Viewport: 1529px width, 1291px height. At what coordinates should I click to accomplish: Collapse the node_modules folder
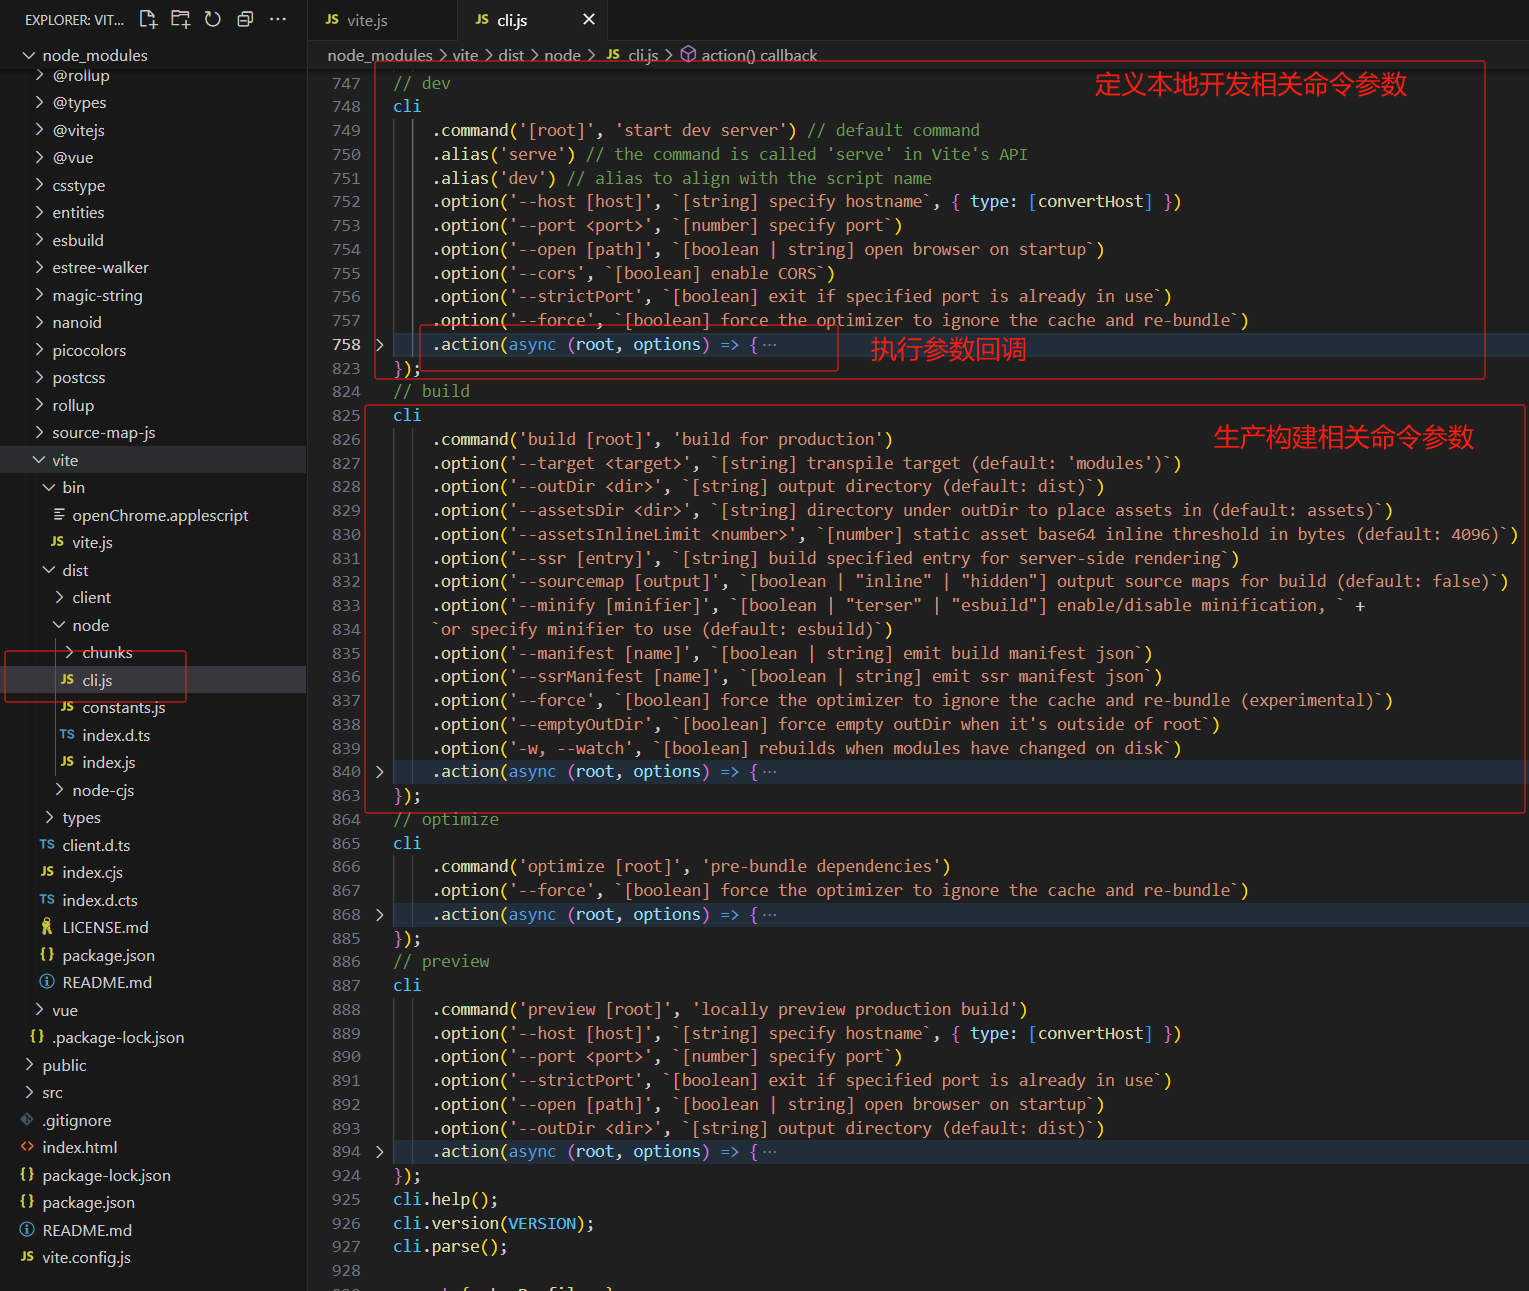click(x=153, y=55)
